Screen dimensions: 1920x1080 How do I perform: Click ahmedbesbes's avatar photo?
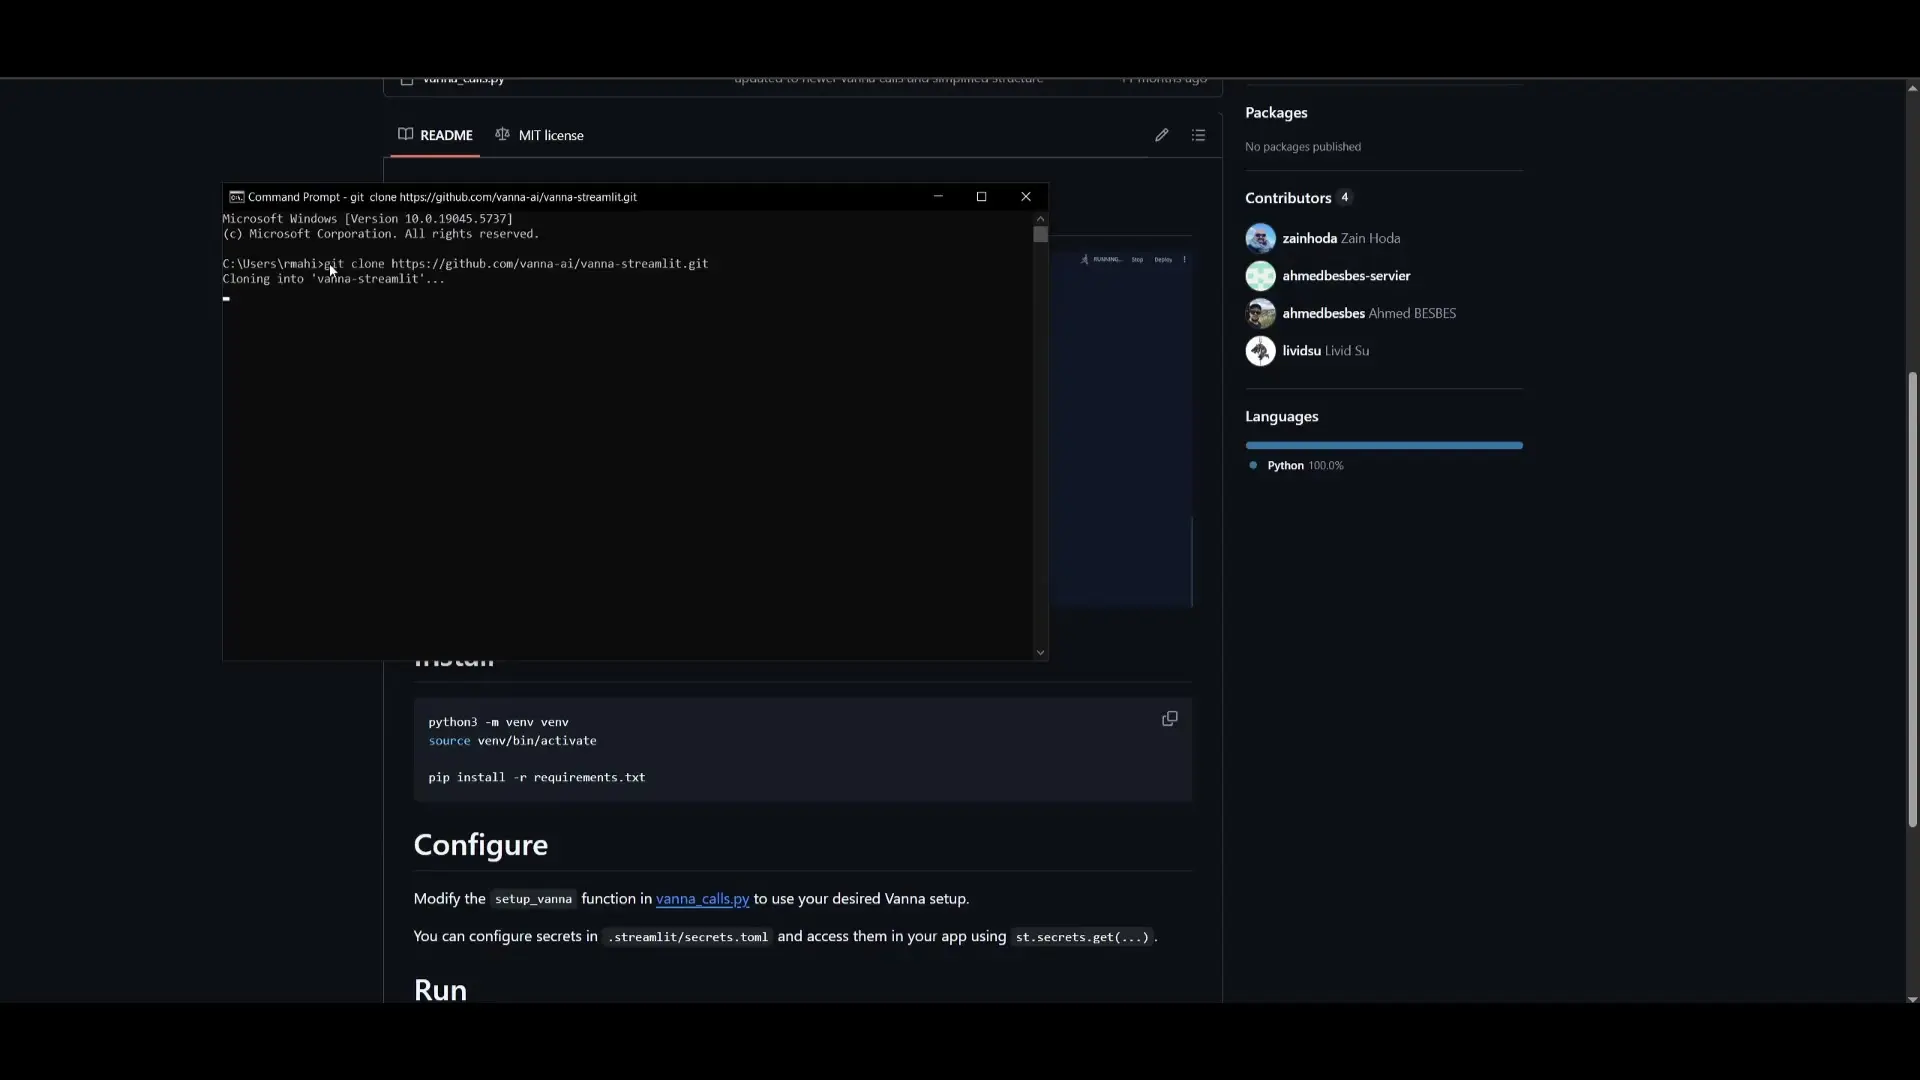coord(1260,313)
